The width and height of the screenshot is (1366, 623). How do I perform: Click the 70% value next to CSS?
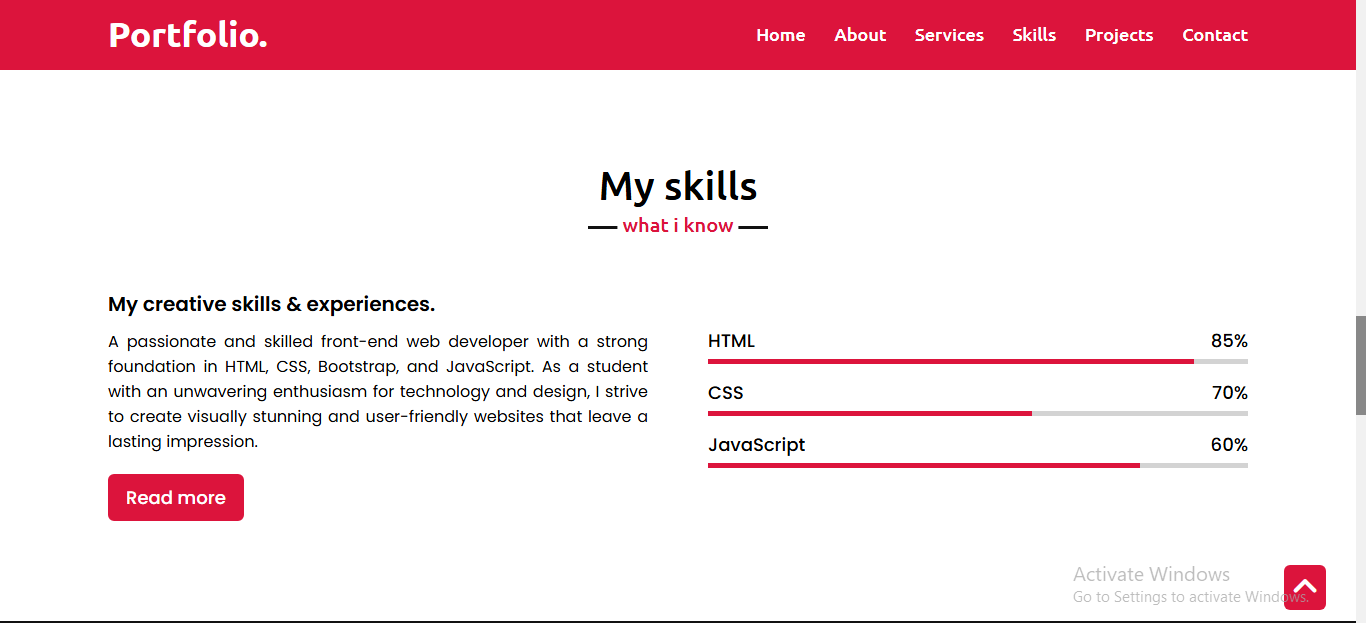click(1229, 393)
